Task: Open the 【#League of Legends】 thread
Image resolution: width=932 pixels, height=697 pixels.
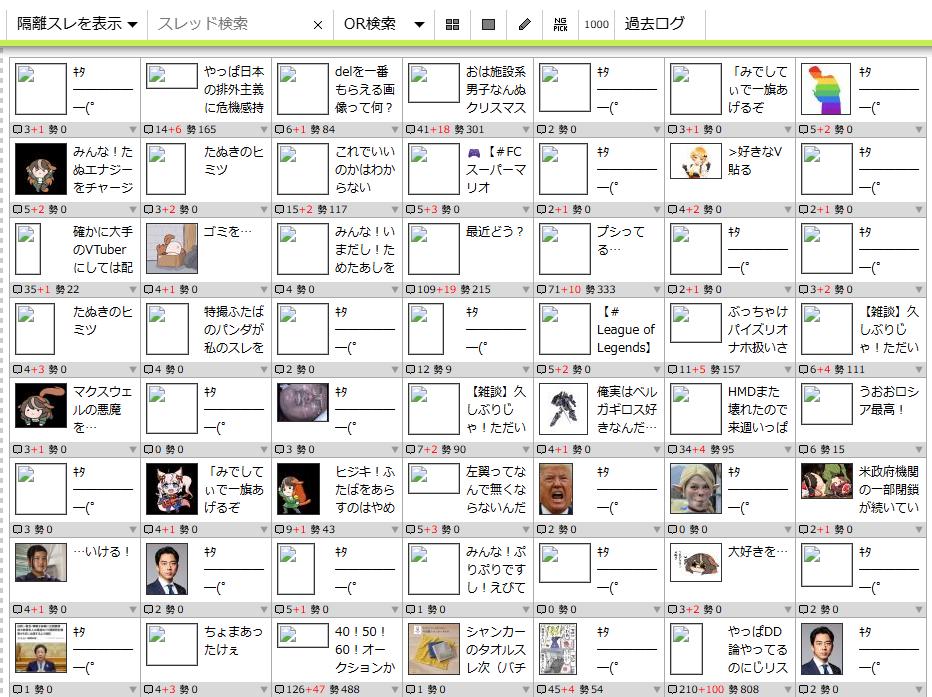Action: point(626,330)
